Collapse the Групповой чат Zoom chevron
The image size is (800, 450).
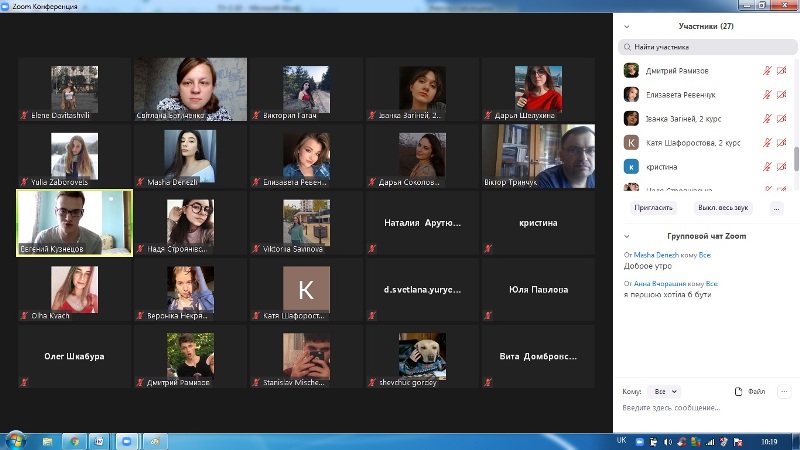(x=627, y=236)
